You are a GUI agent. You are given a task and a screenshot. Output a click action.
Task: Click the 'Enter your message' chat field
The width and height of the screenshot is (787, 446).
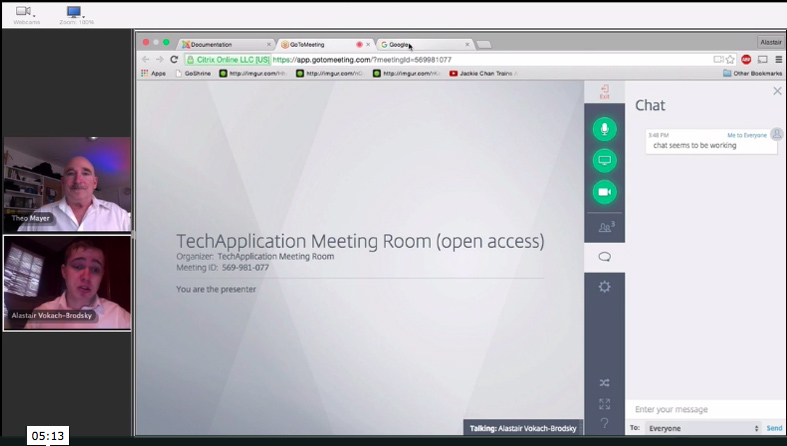tap(700, 409)
